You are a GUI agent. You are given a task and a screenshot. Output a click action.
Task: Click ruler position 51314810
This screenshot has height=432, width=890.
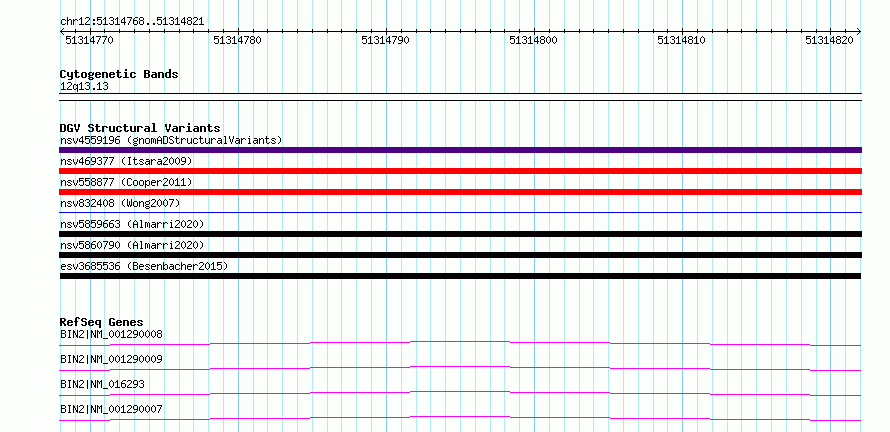(681, 40)
